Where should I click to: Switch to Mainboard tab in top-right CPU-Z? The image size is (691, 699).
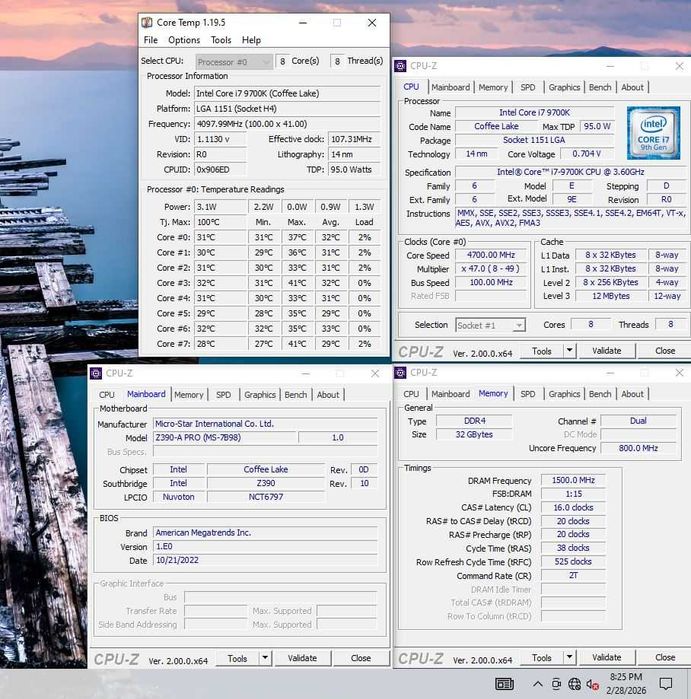(x=450, y=87)
